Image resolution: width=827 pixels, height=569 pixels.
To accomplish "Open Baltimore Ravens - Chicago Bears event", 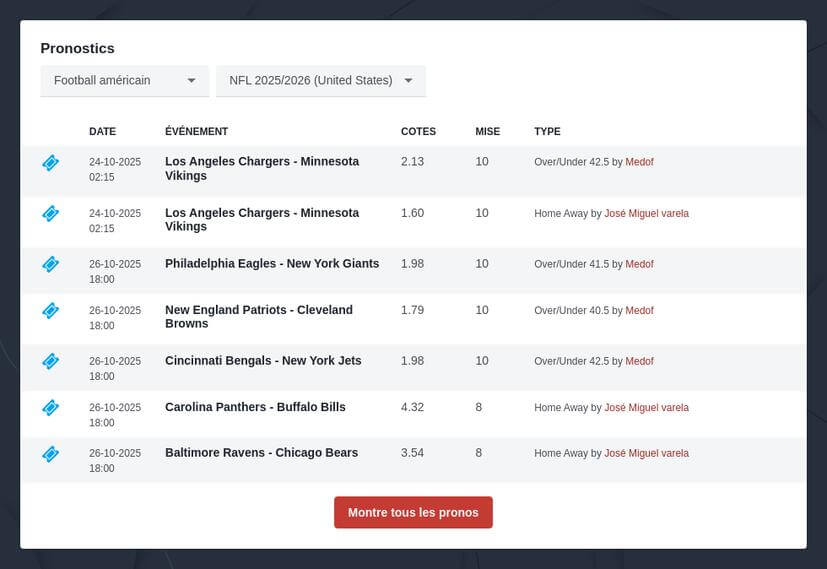I will pos(261,453).
